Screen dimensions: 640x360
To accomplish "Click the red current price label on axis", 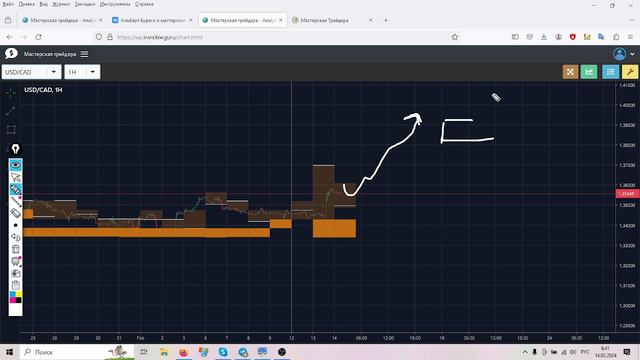I will coord(627,194).
